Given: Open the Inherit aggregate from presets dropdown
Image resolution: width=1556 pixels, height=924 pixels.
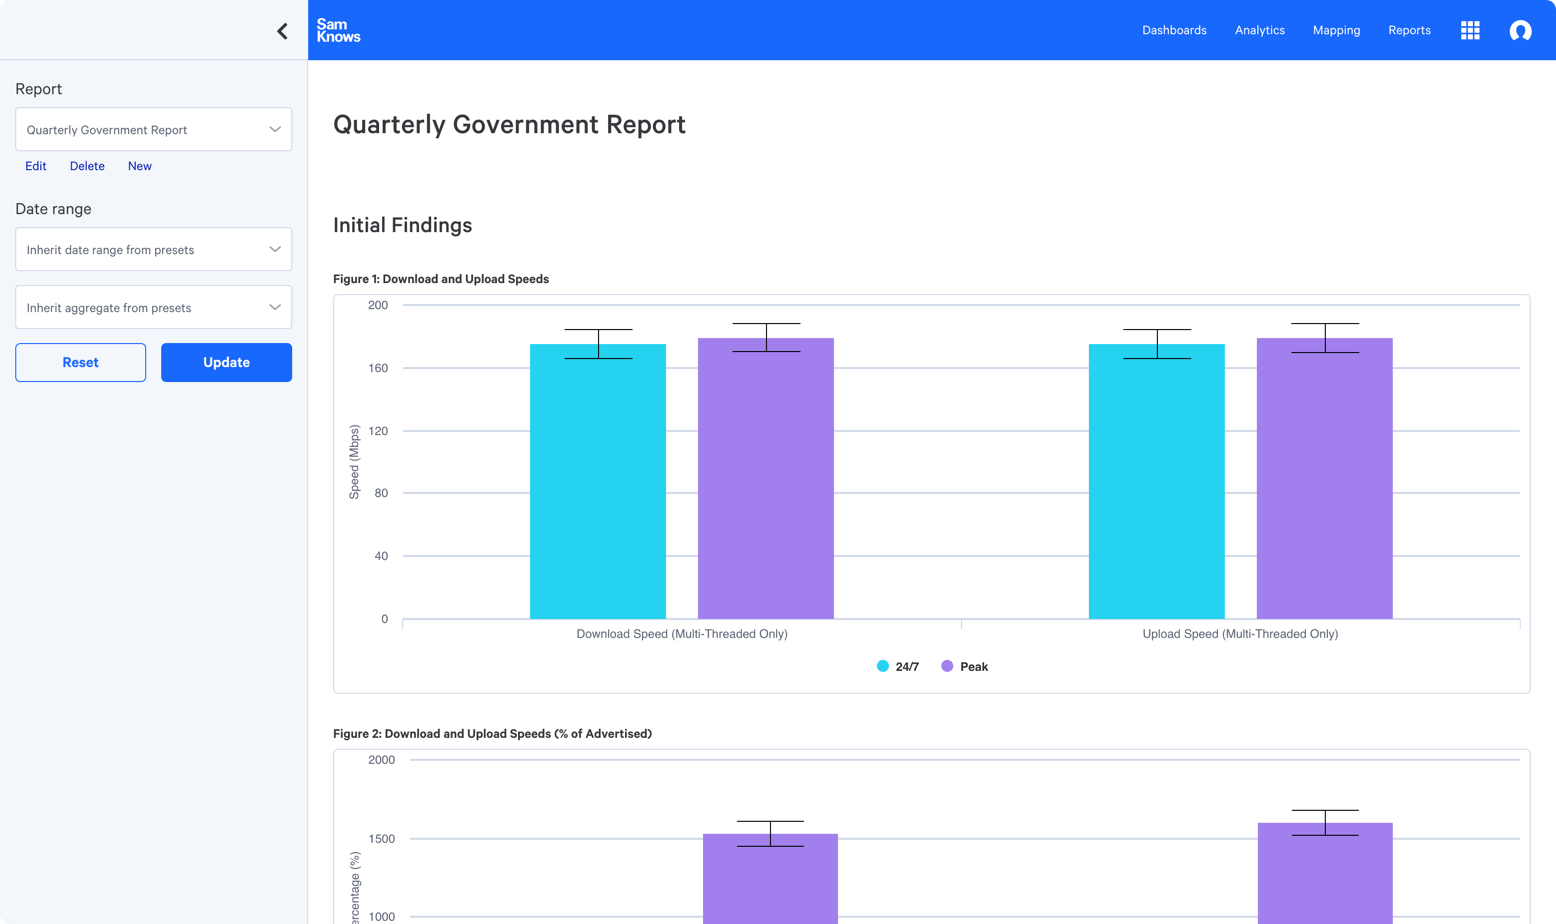Looking at the screenshot, I should (153, 307).
